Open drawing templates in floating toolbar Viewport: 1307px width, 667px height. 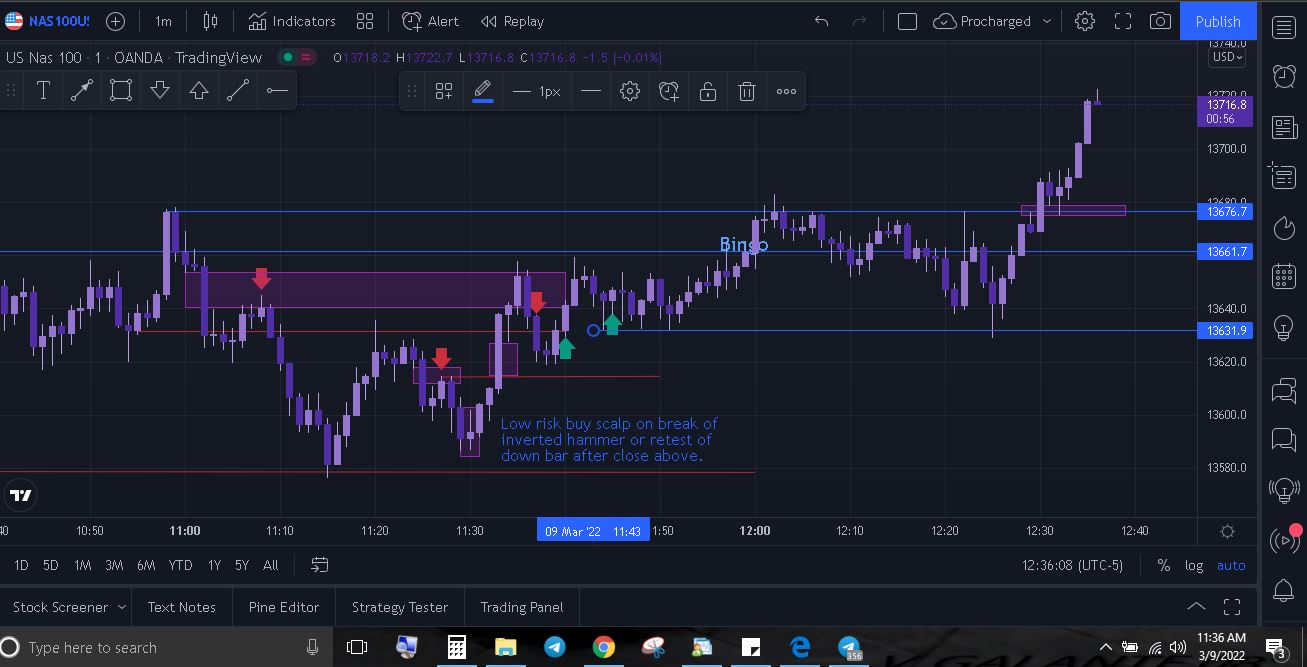444,91
